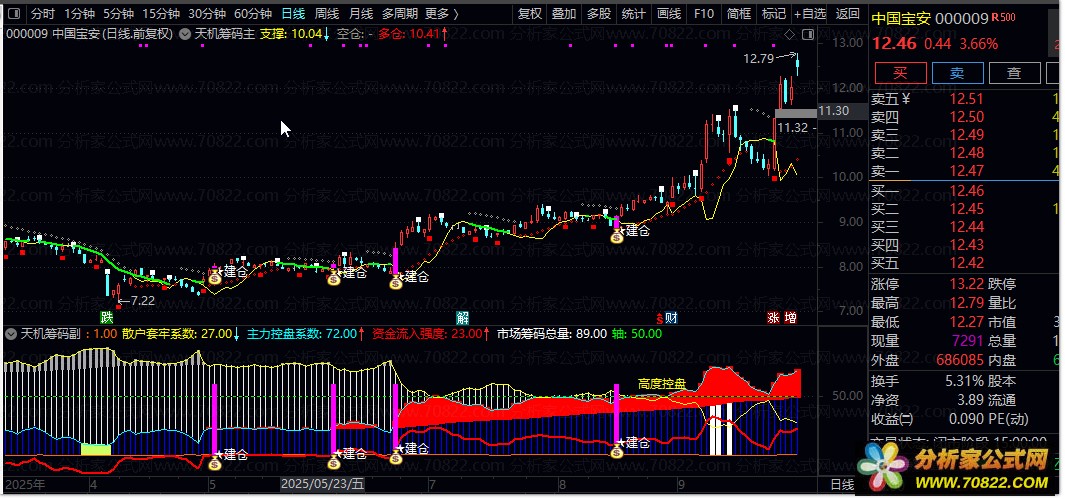This screenshot has width=1065, height=499.
Task: Switch to 月线 monthly chart
Action: [x=361, y=13]
